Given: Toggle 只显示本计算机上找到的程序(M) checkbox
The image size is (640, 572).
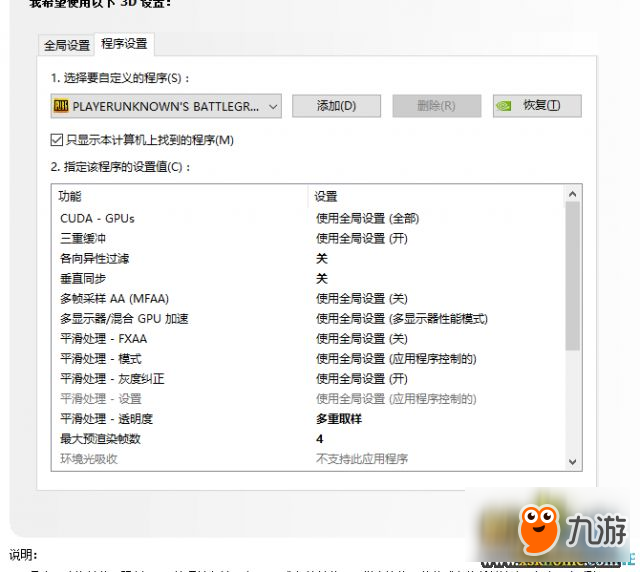Looking at the screenshot, I should [57, 140].
